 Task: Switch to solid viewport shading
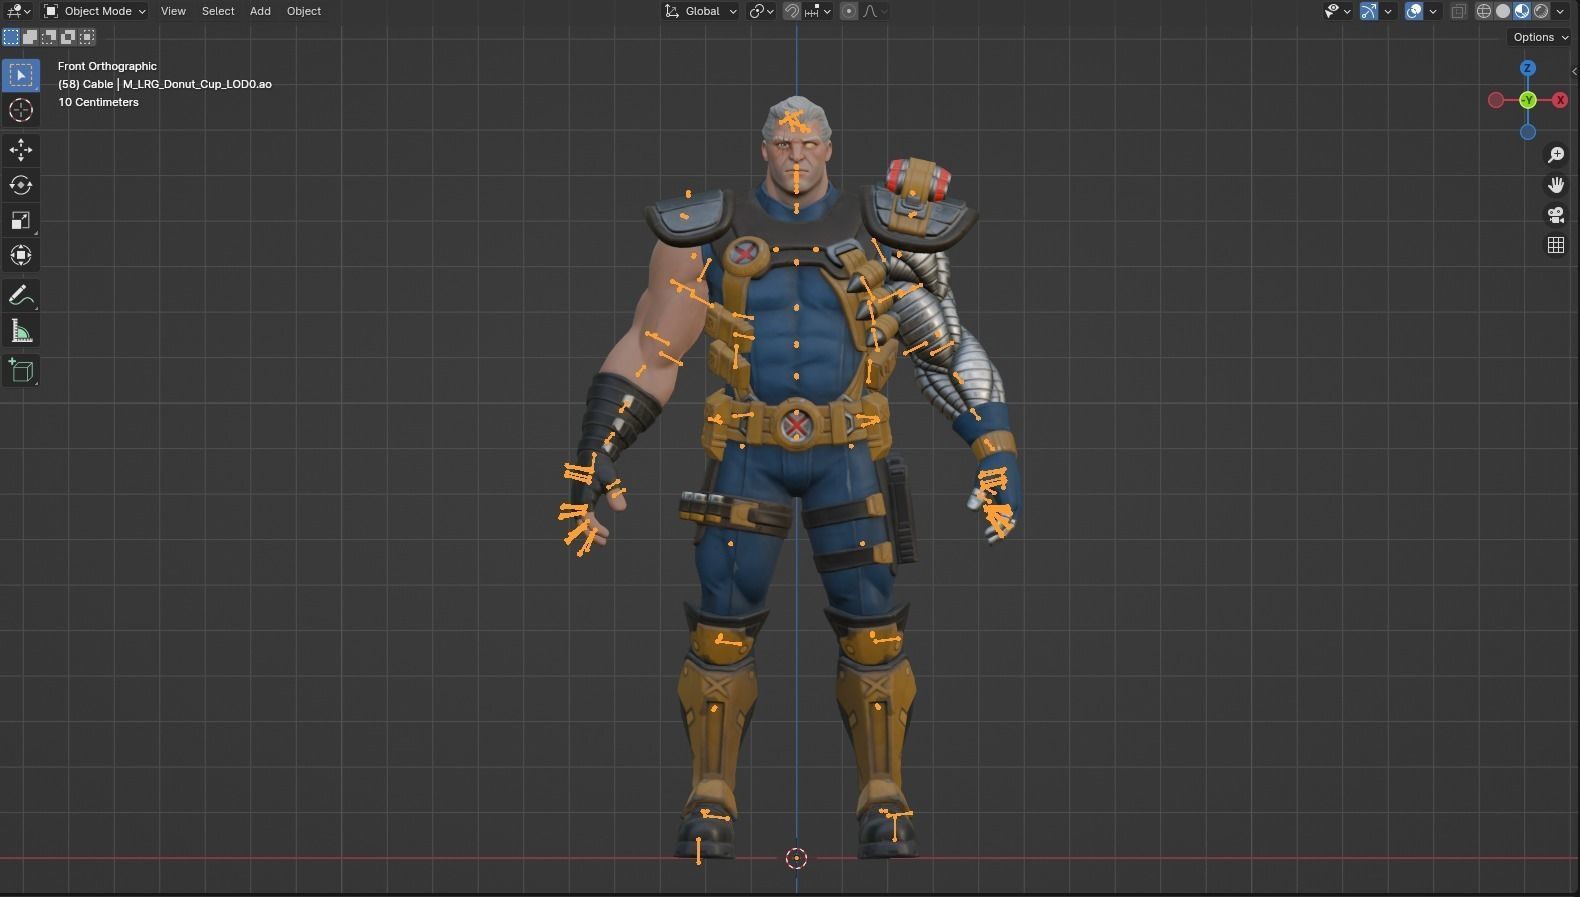point(1503,11)
